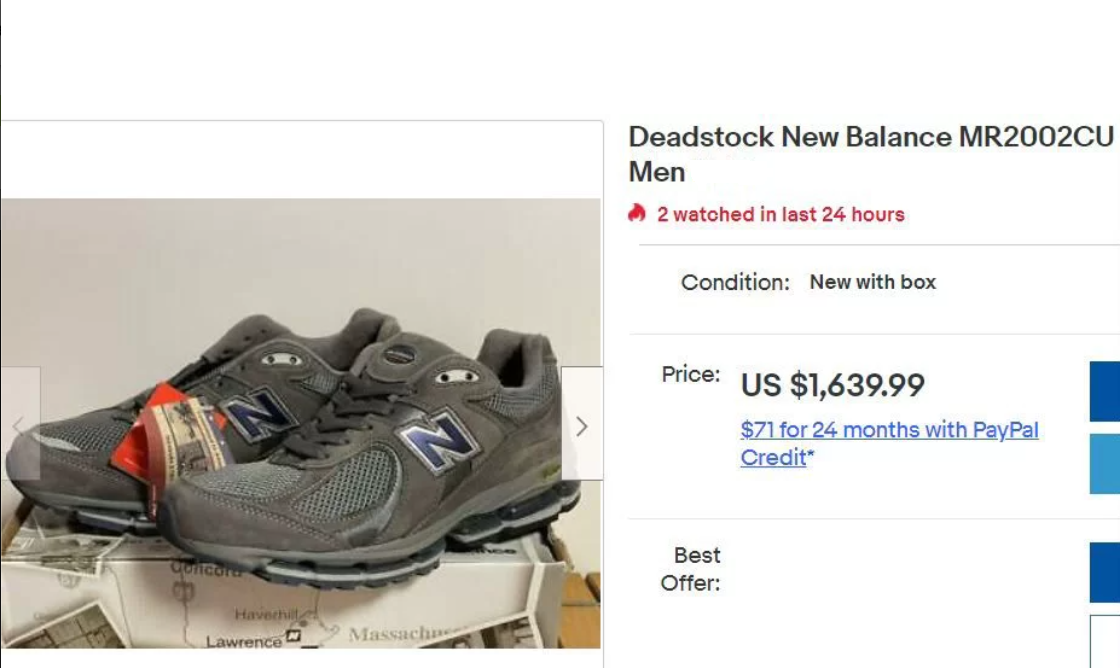Image resolution: width=1120 pixels, height=668 pixels.
Task: Click the asterisk after the PayPal Credit link
Action: pos(811,456)
